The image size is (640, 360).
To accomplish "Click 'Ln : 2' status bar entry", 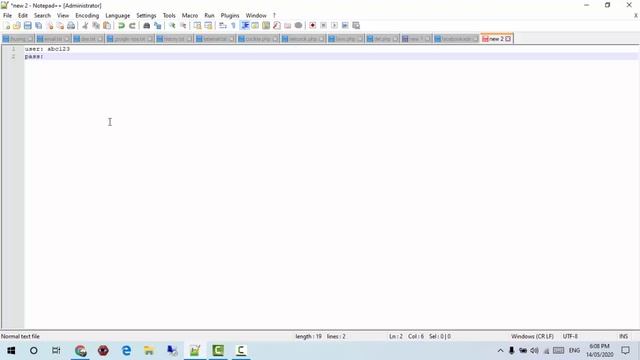I will click(x=396, y=336).
